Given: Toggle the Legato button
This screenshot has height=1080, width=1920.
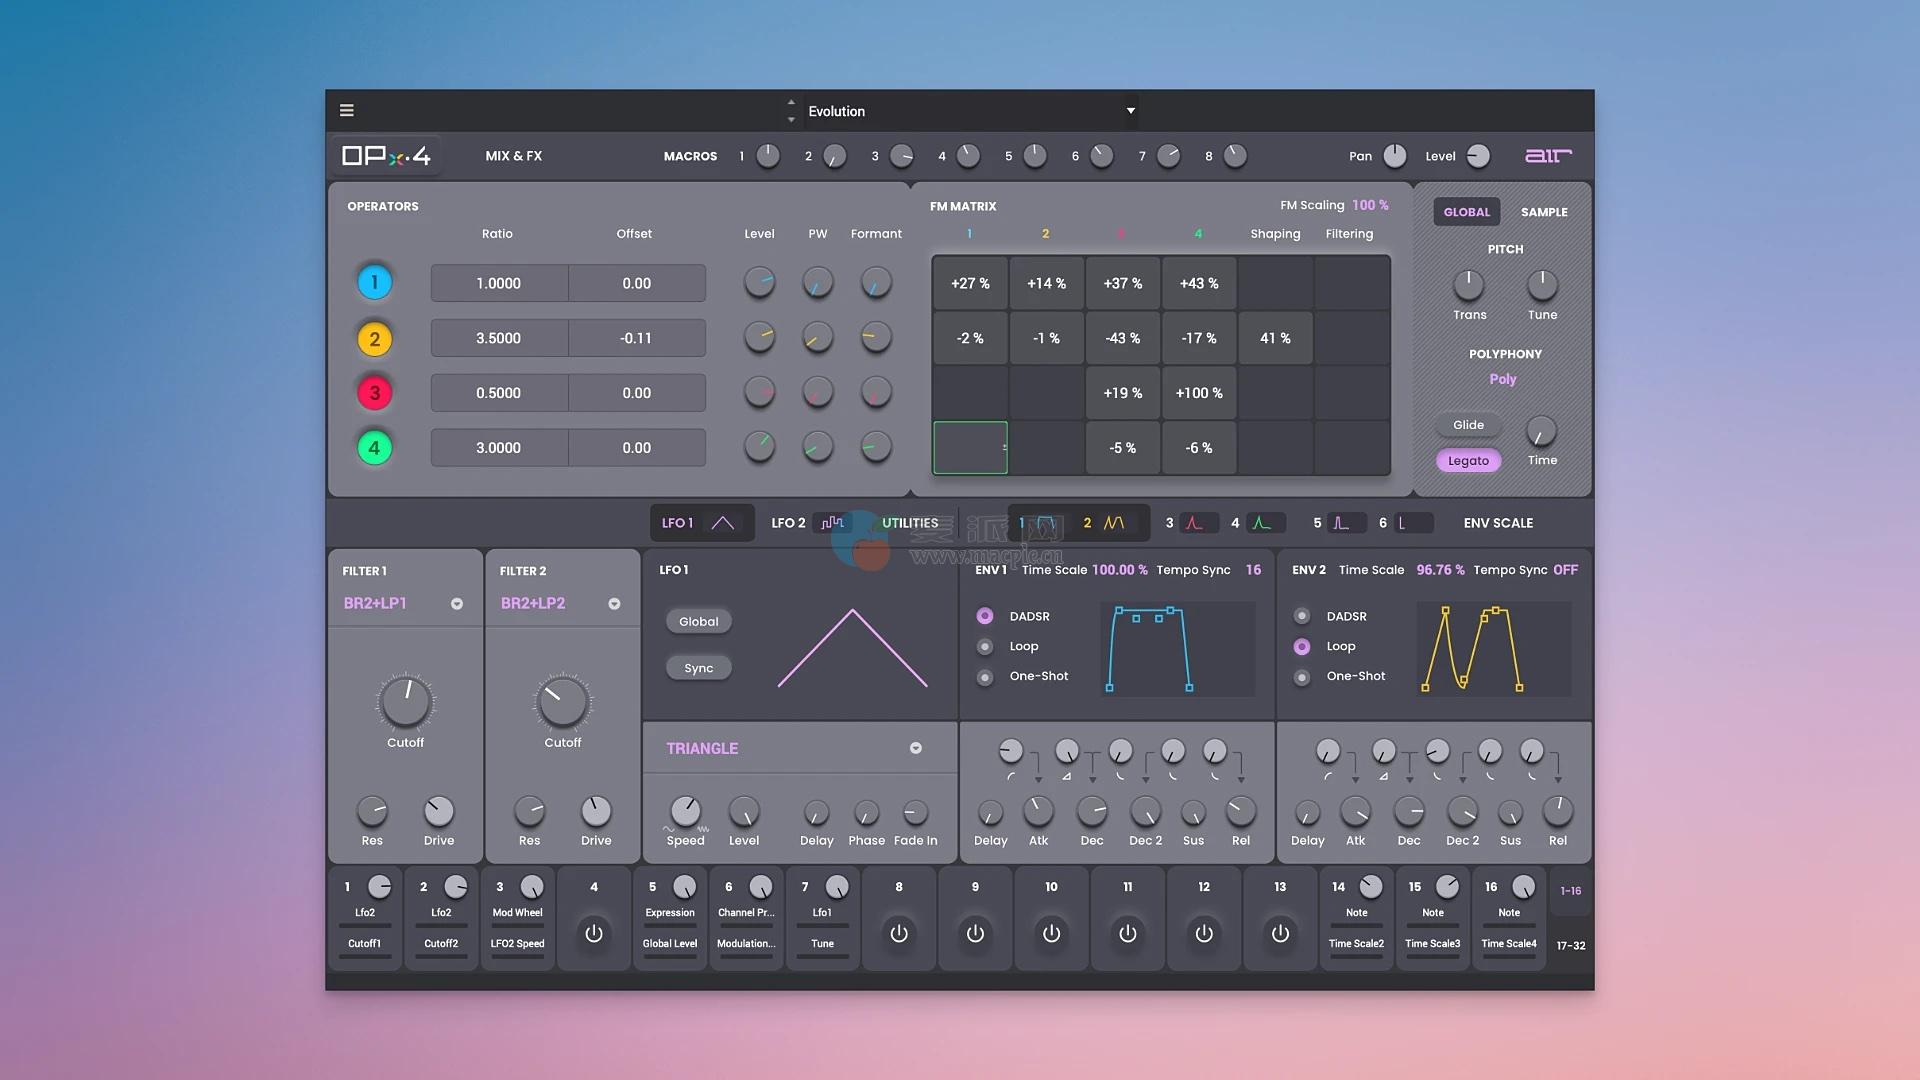Looking at the screenshot, I should click(1468, 461).
